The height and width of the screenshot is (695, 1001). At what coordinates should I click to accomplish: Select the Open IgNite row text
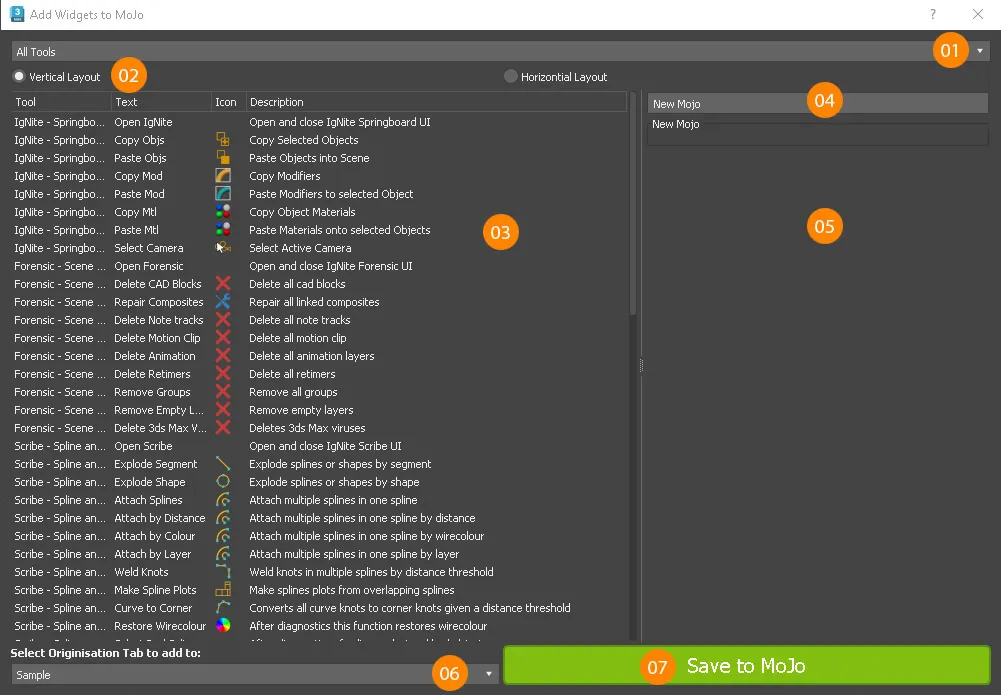[x=143, y=122]
